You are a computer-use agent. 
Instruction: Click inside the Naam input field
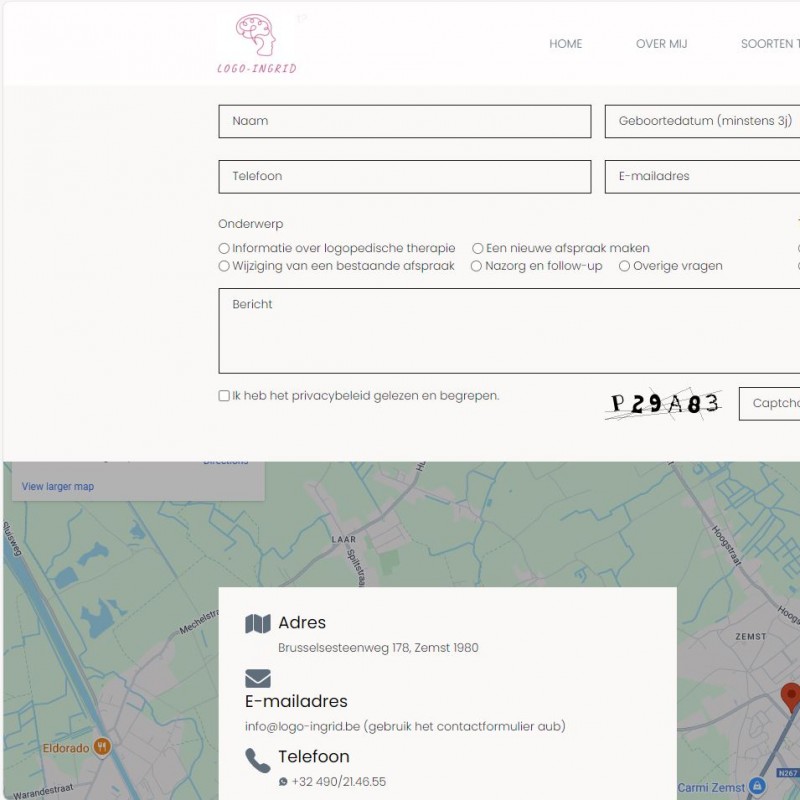405,121
